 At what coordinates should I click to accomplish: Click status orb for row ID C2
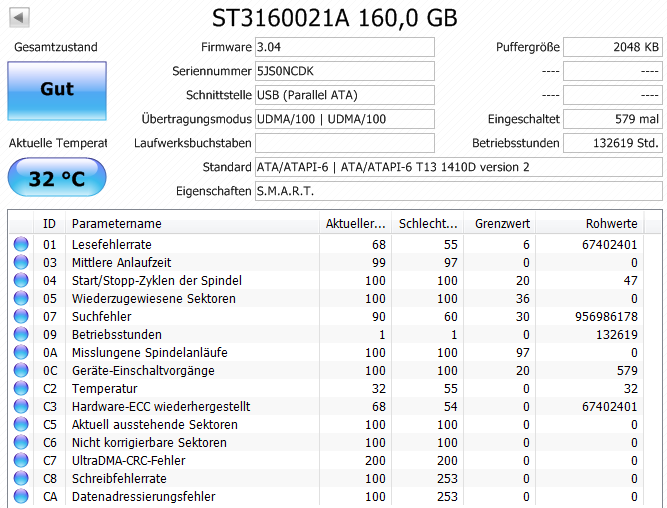21,388
